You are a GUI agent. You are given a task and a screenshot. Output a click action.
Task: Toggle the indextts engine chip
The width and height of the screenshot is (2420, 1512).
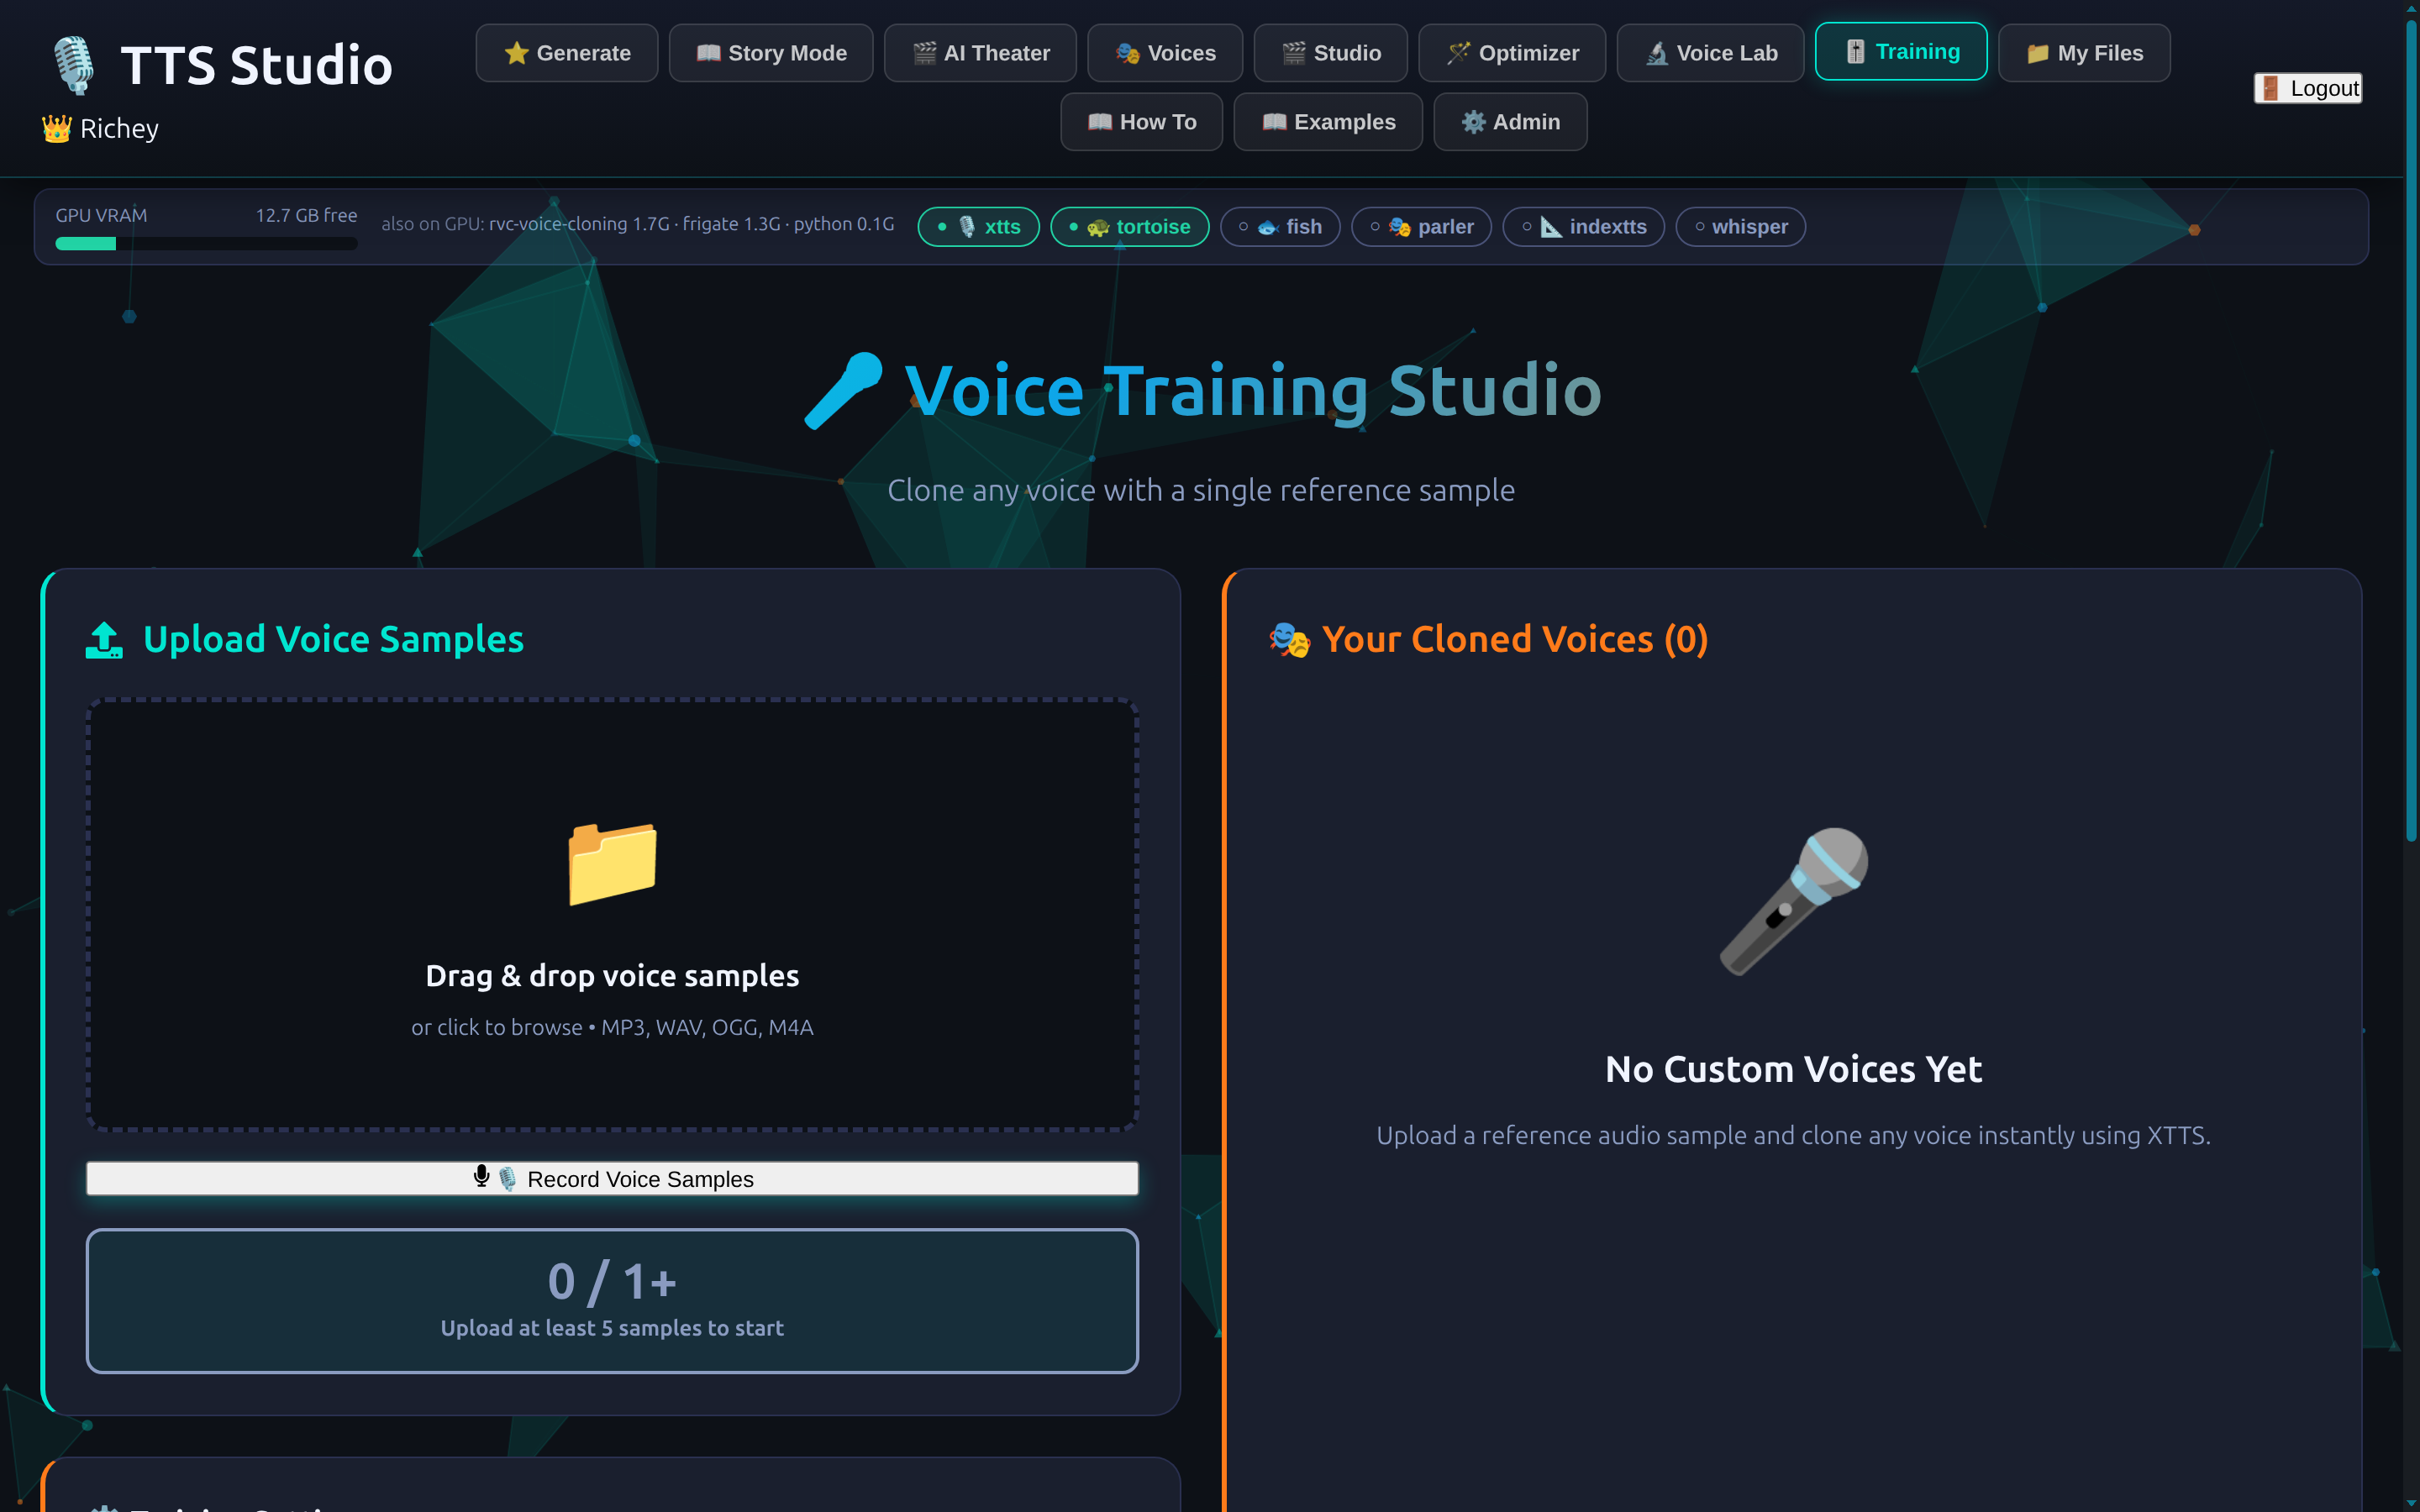pyautogui.click(x=1583, y=227)
